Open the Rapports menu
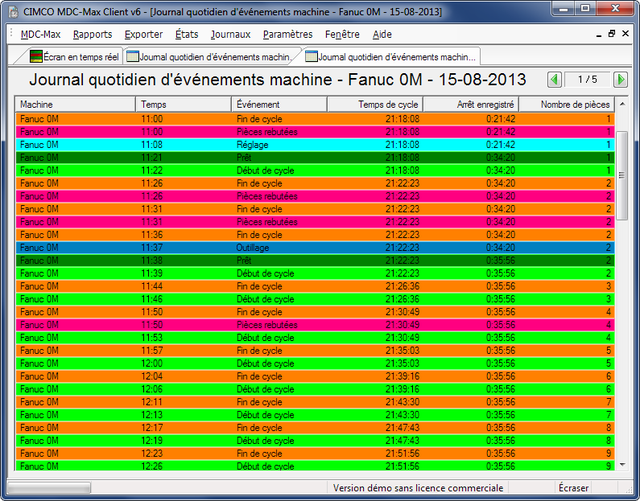 click(92, 34)
